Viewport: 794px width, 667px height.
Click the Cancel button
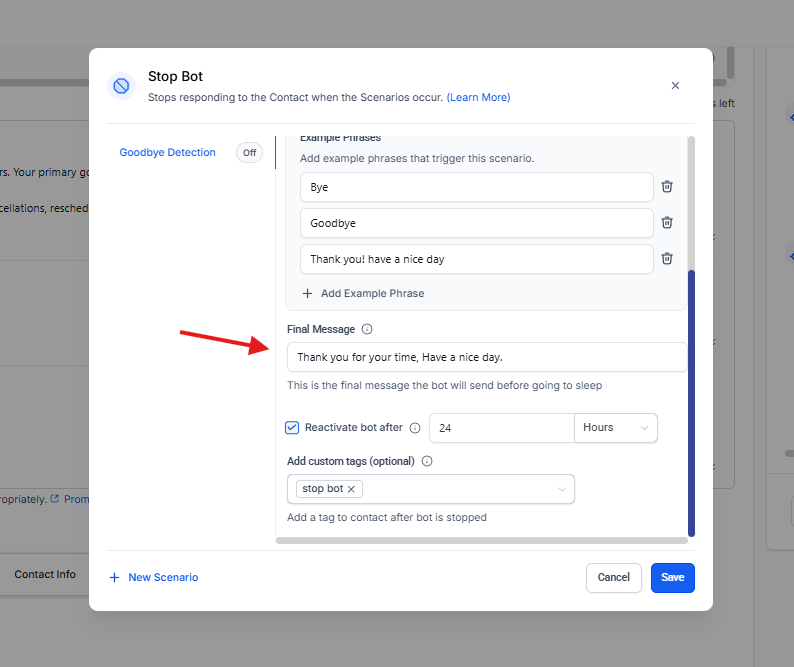click(613, 577)
